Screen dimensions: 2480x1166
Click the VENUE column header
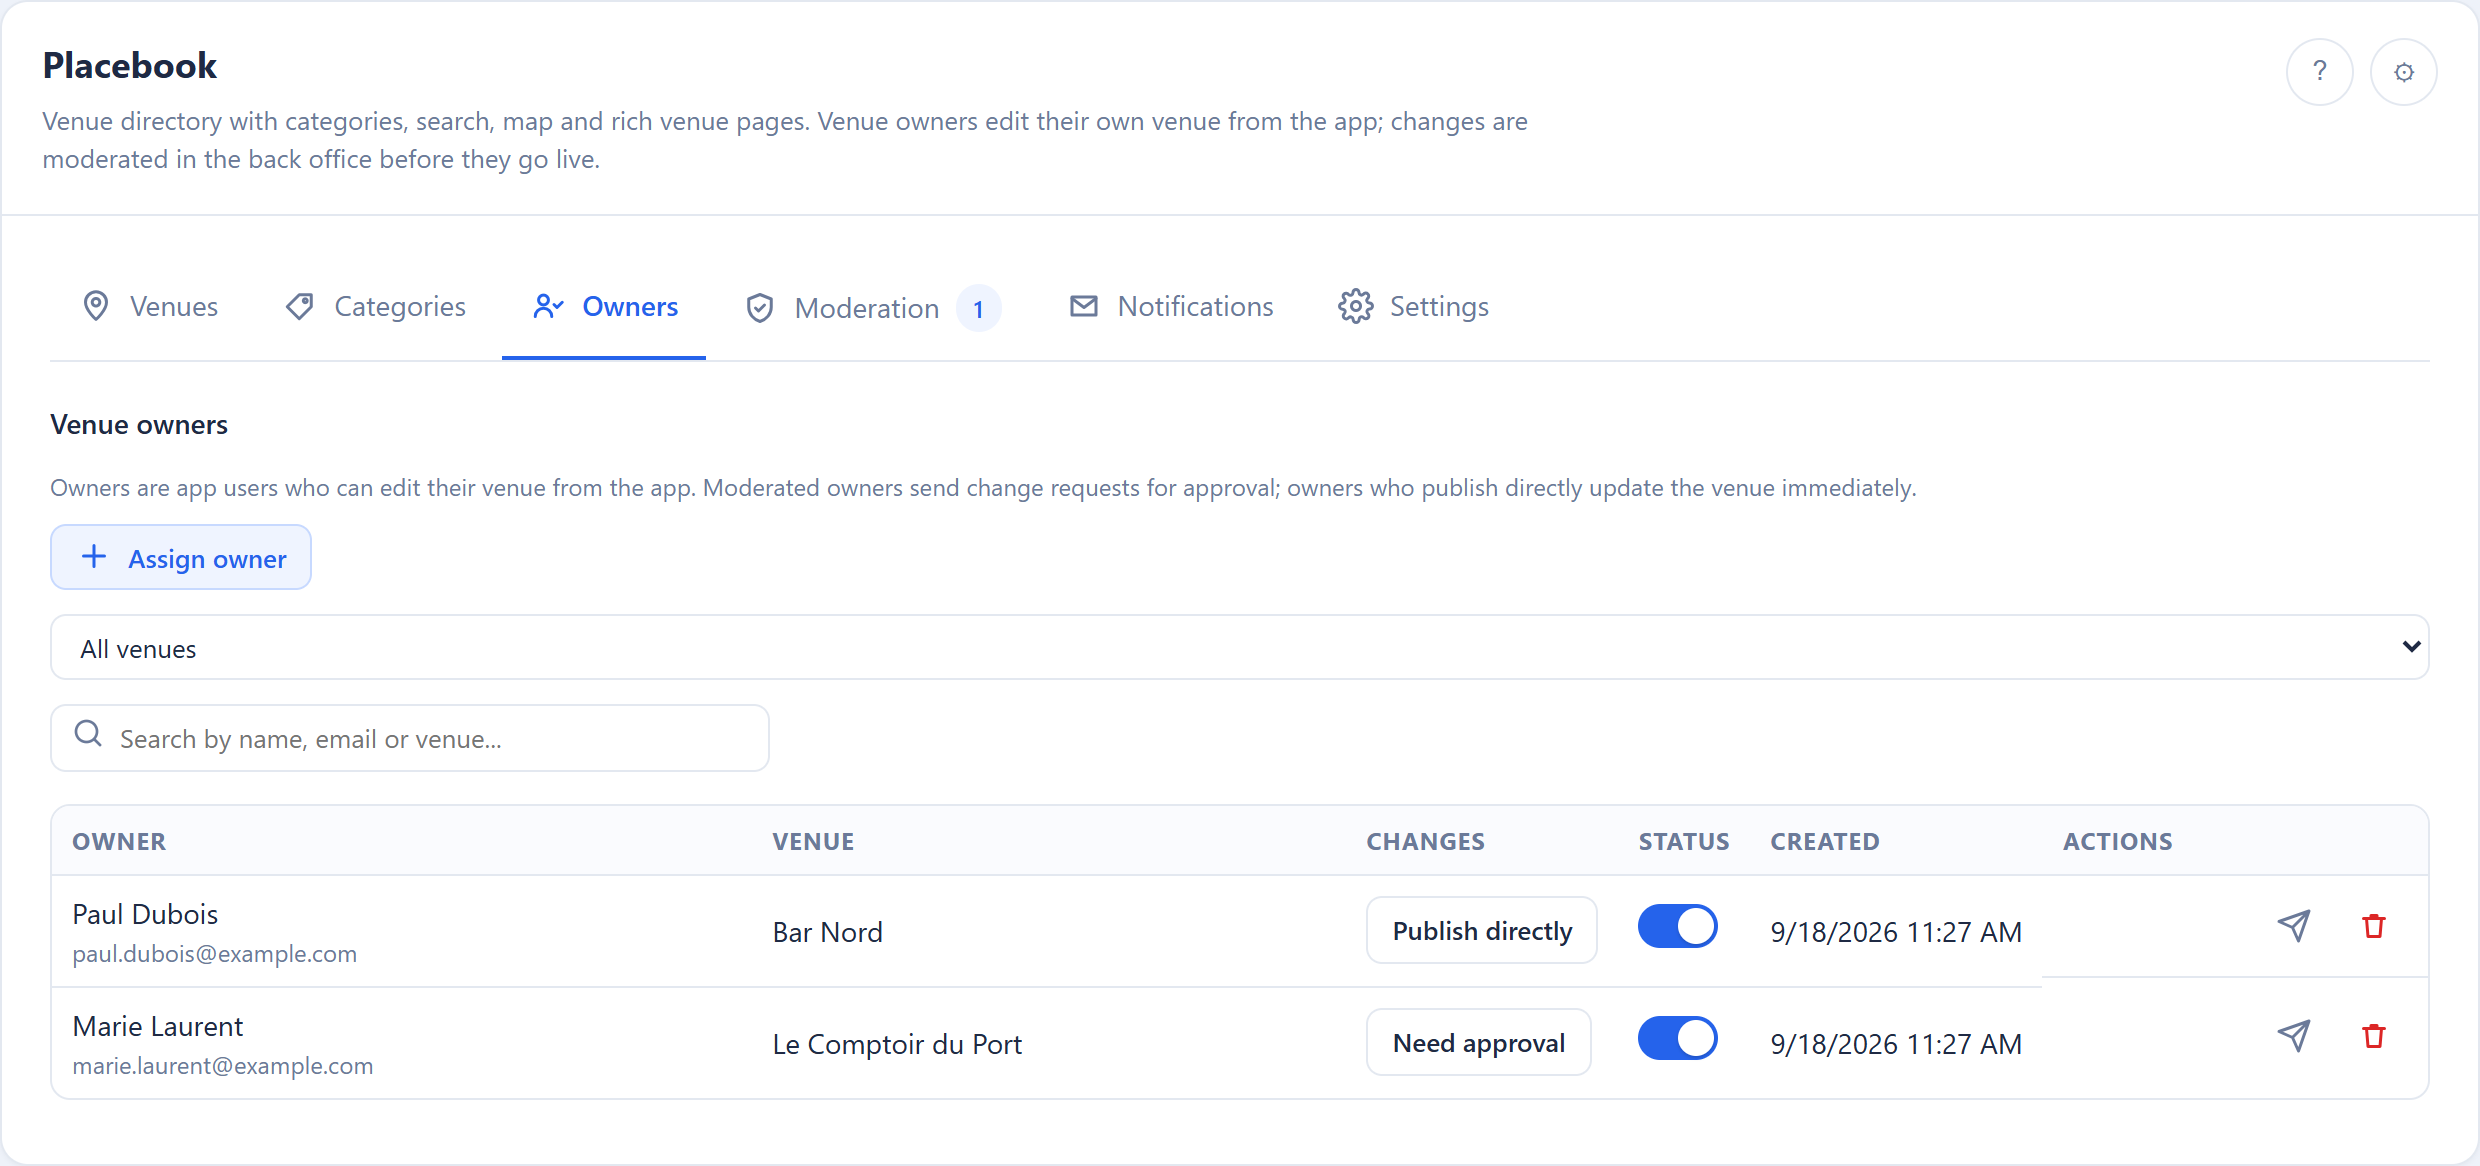(813, 842)
